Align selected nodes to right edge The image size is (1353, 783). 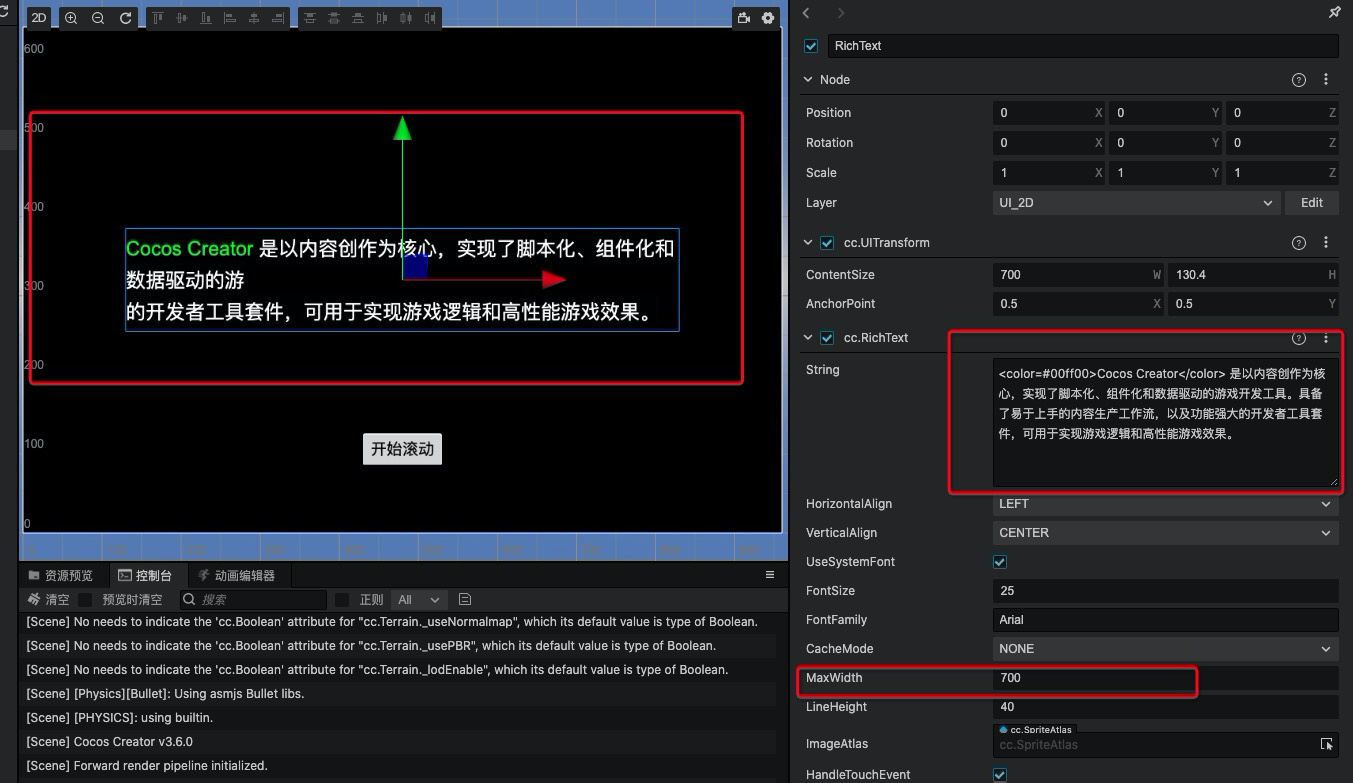(278, 18)
